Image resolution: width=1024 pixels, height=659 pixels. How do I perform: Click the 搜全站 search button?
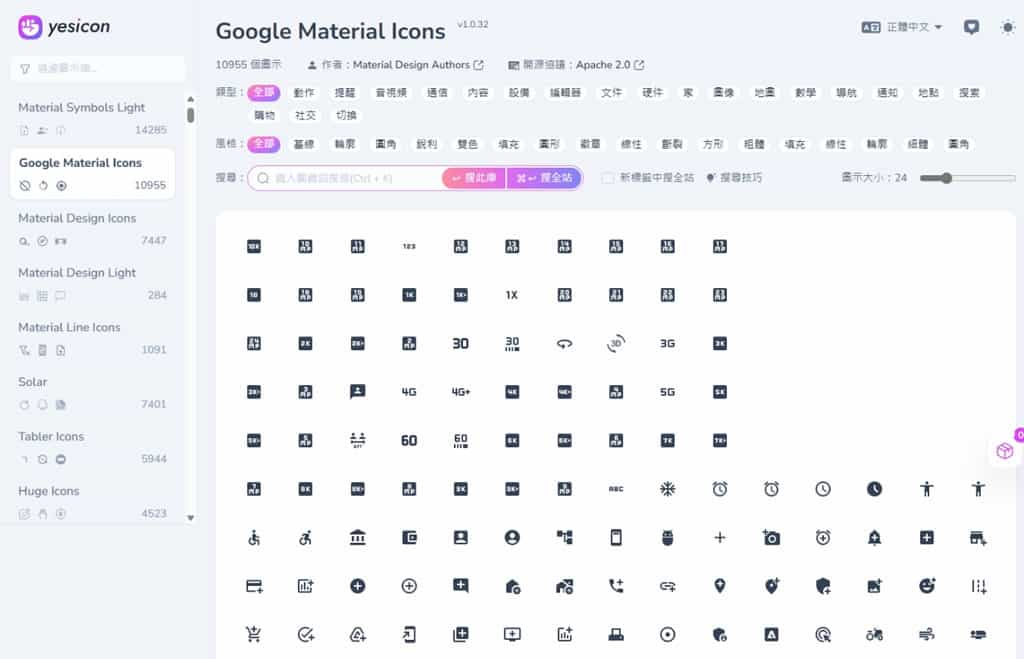coord(543,178)
